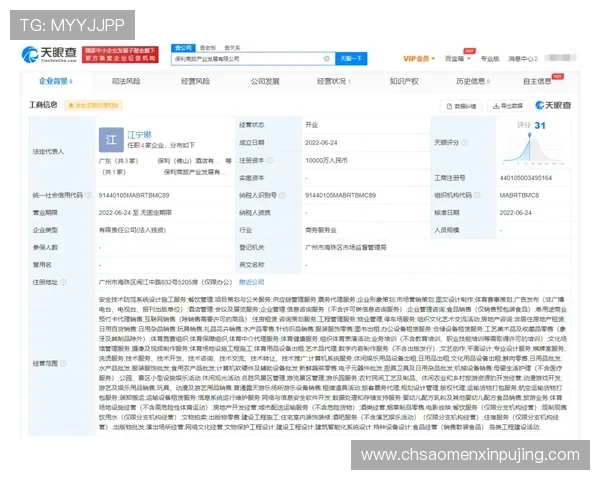The image size is (600, 480).
Task: Click the 组织机构代码 value MABRTBMC8
Action: [x=519, y=195]
